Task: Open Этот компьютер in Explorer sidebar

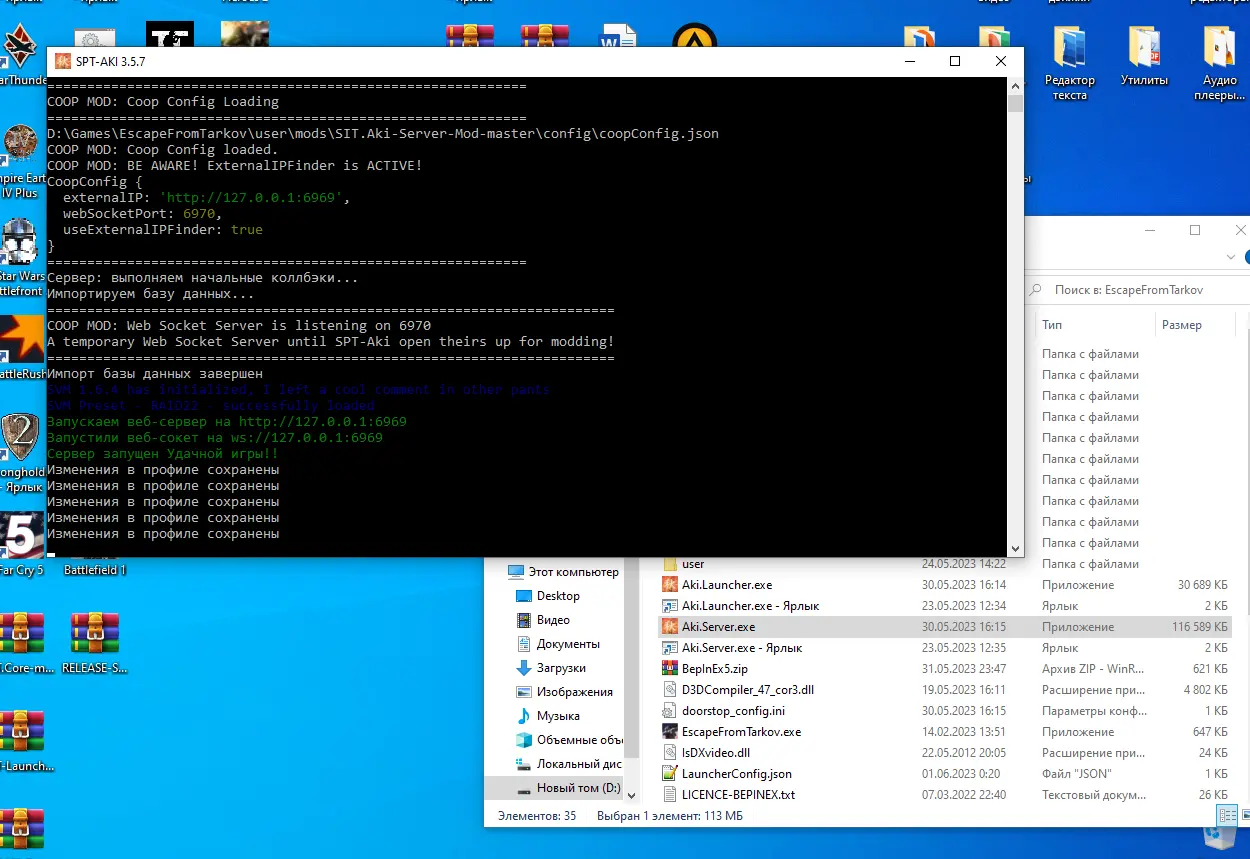Action: [x=564, y=572]
